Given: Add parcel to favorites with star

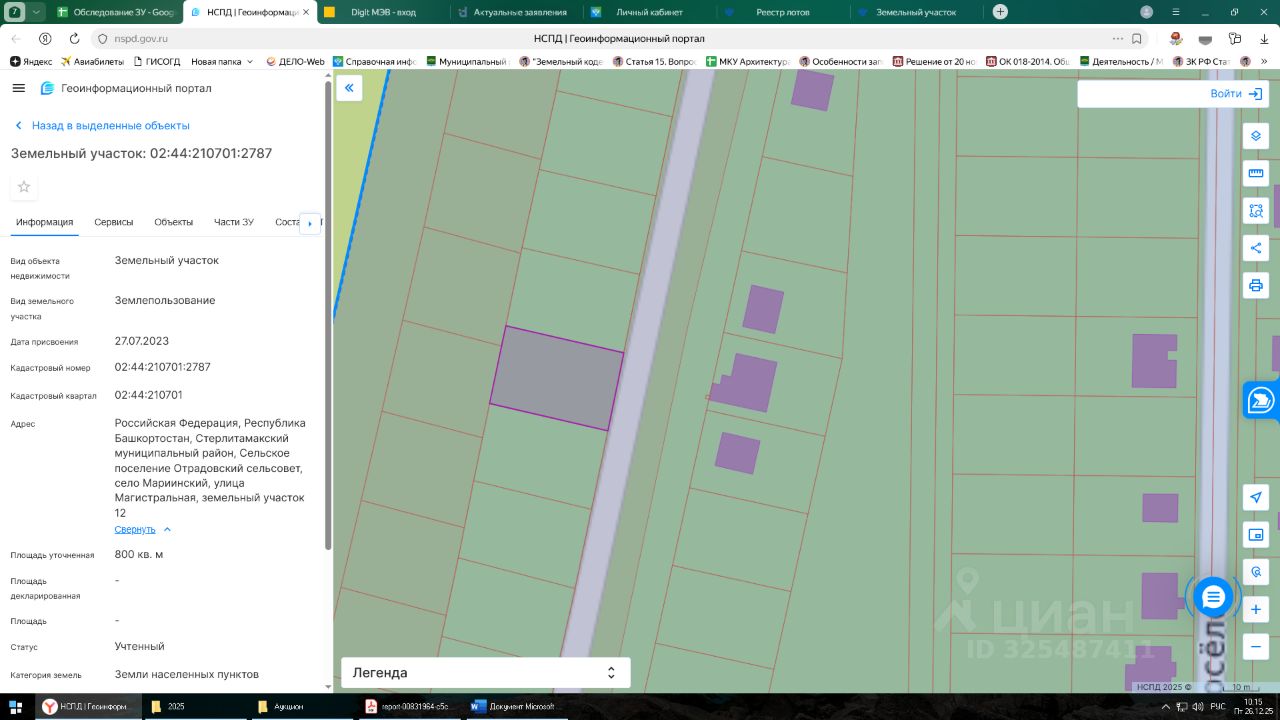Looking at the screenshot, I should click(x=24, y=187).
